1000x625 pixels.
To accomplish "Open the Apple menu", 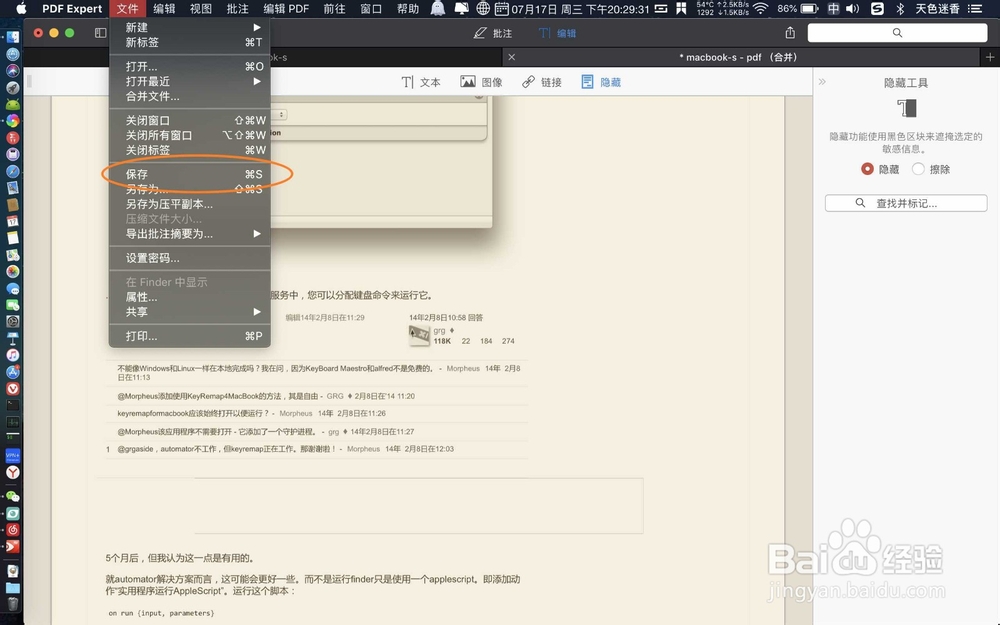I will pyautogui.click(x=21, y=8).
